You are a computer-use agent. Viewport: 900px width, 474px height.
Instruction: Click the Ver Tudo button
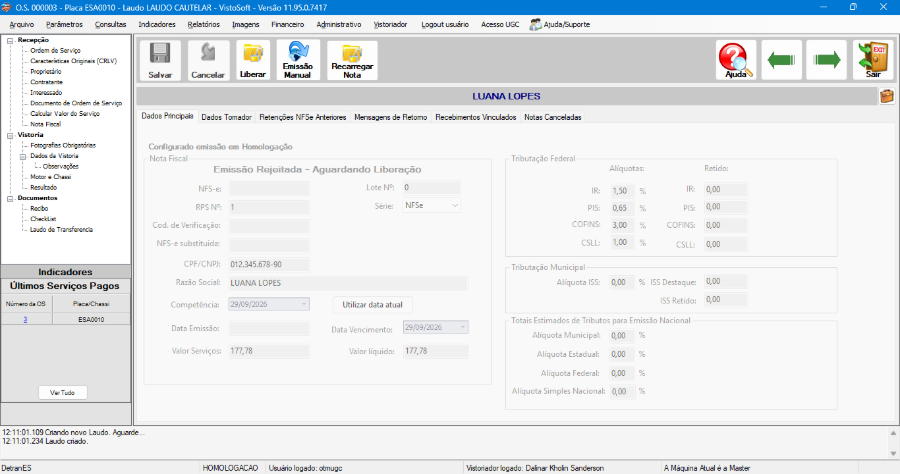click(x=63, y=393)
